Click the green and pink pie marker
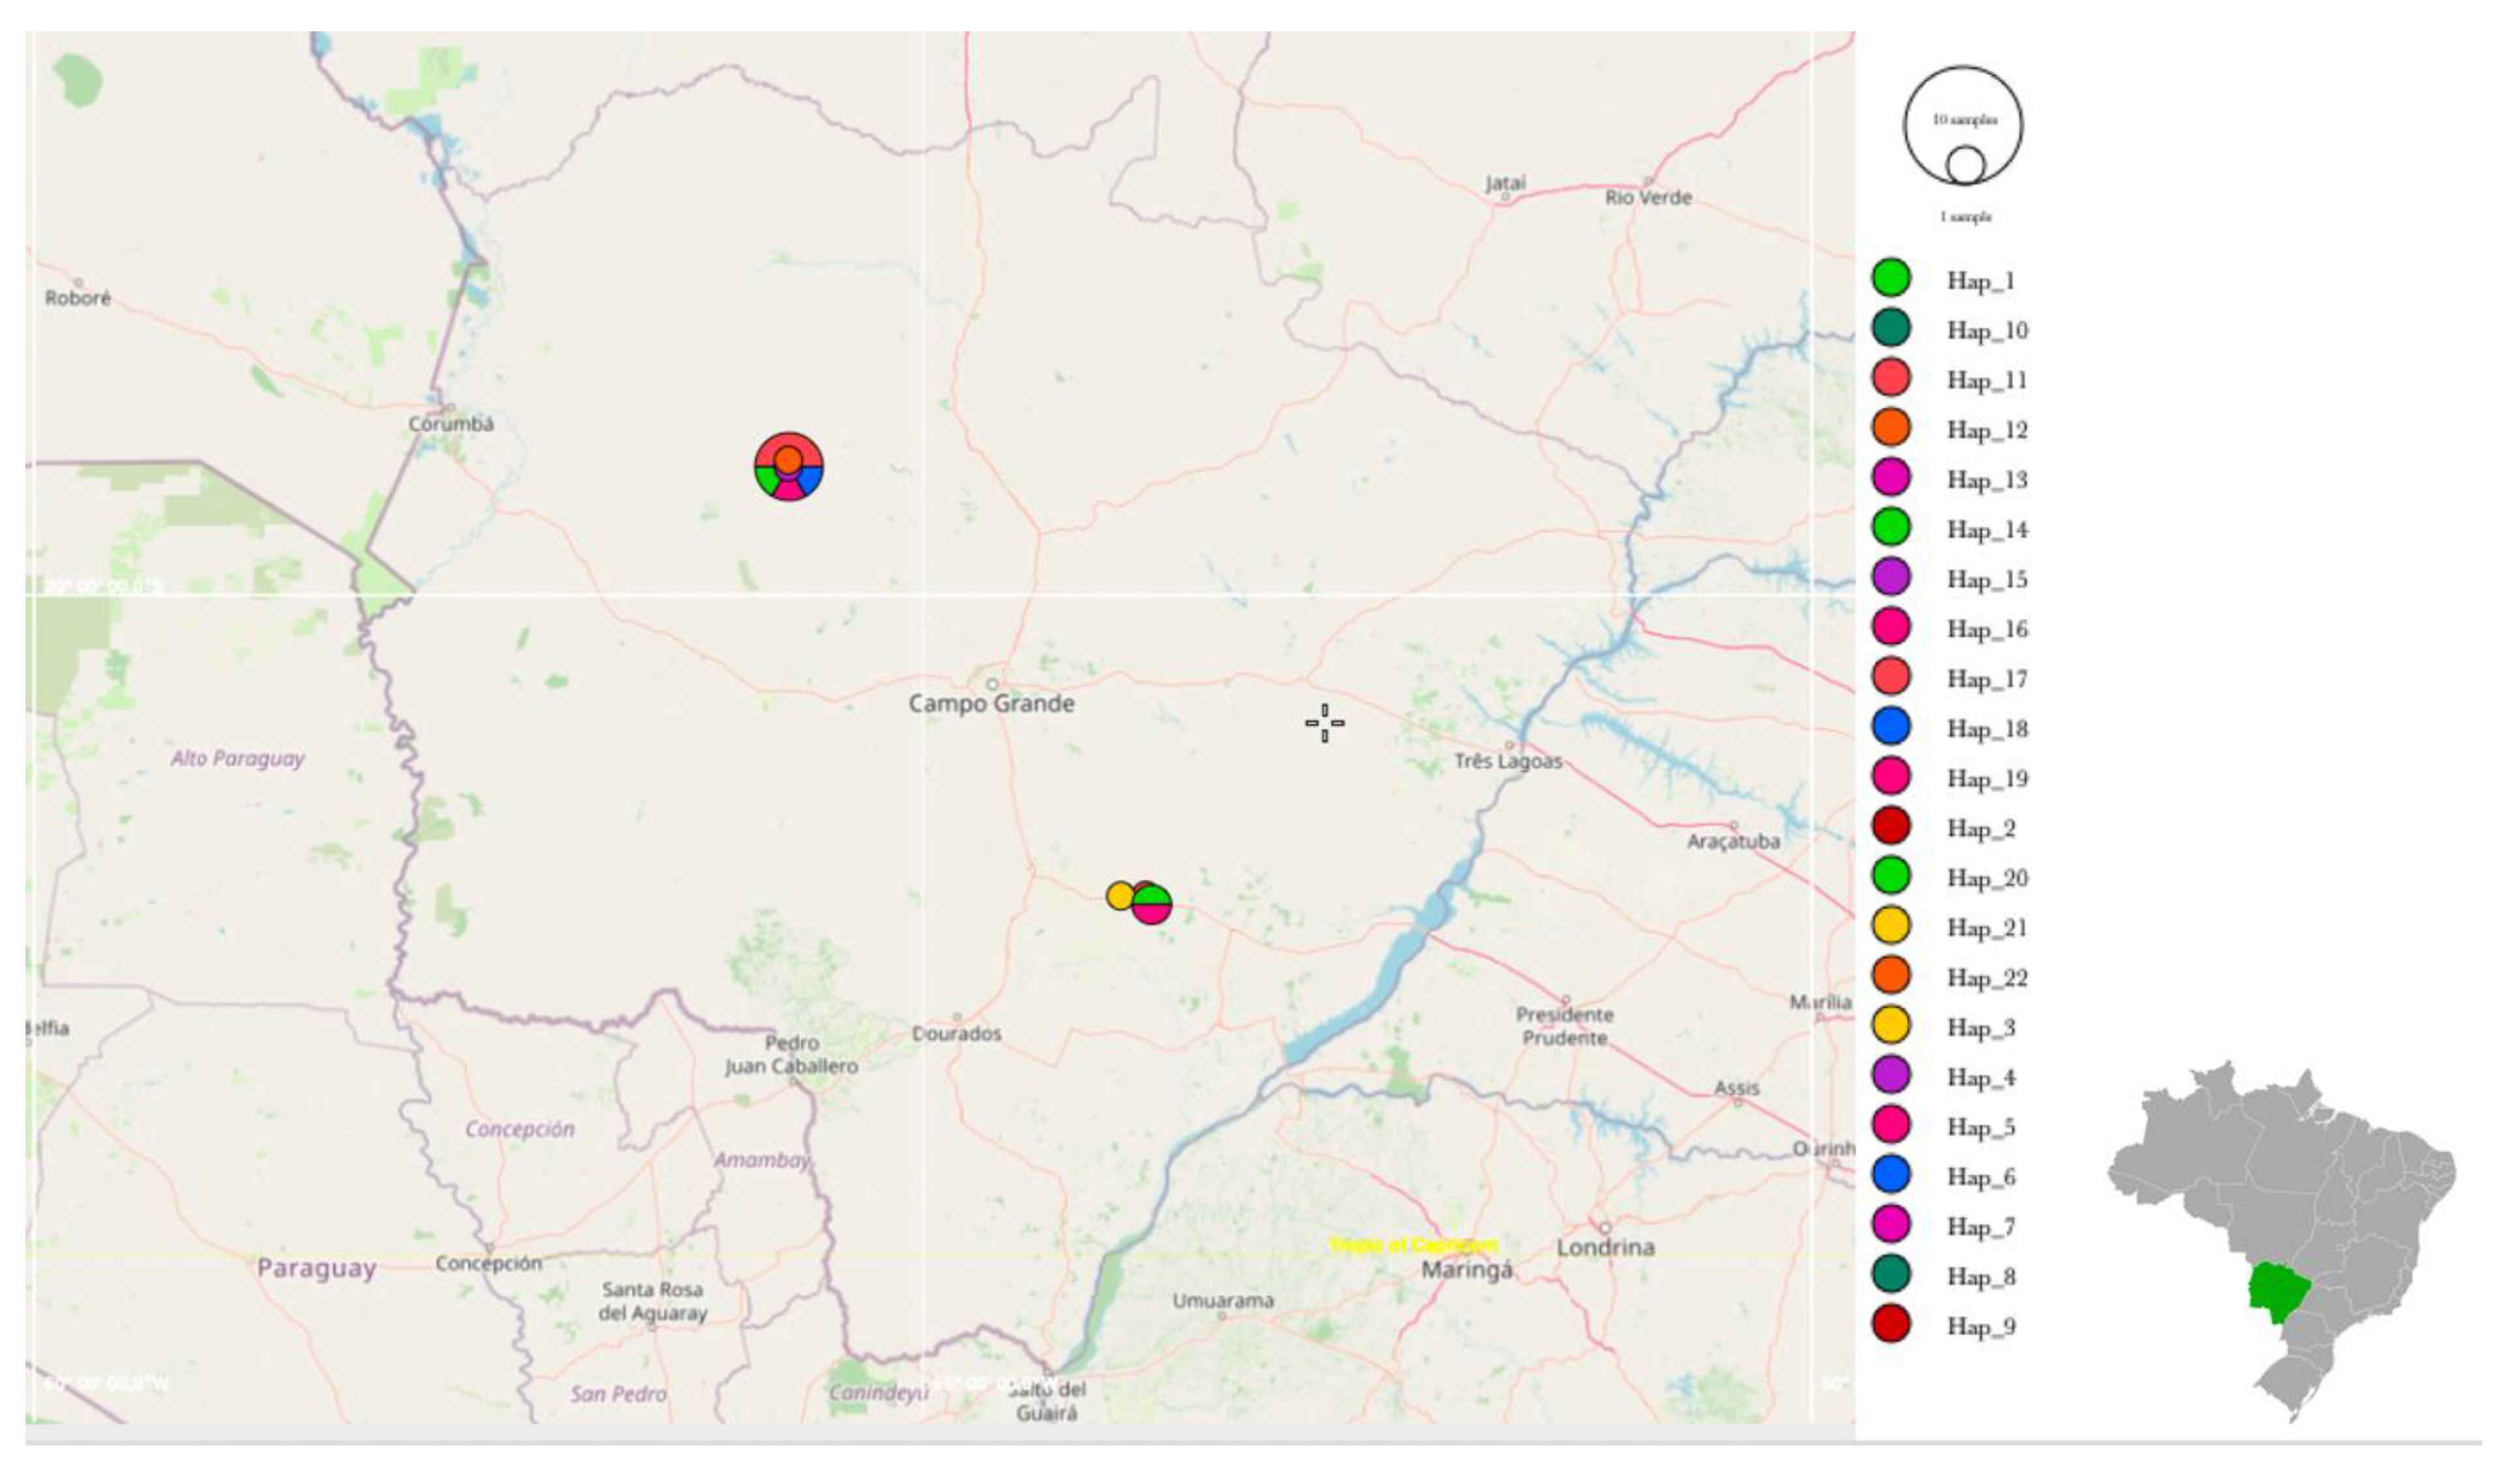 point(1152,904)
